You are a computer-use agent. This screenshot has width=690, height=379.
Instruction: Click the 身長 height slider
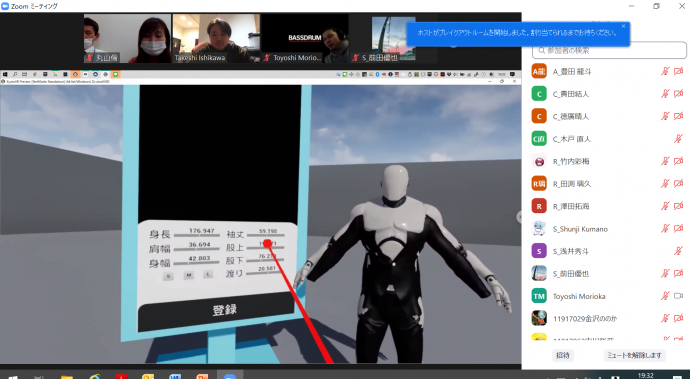(196, 235)
